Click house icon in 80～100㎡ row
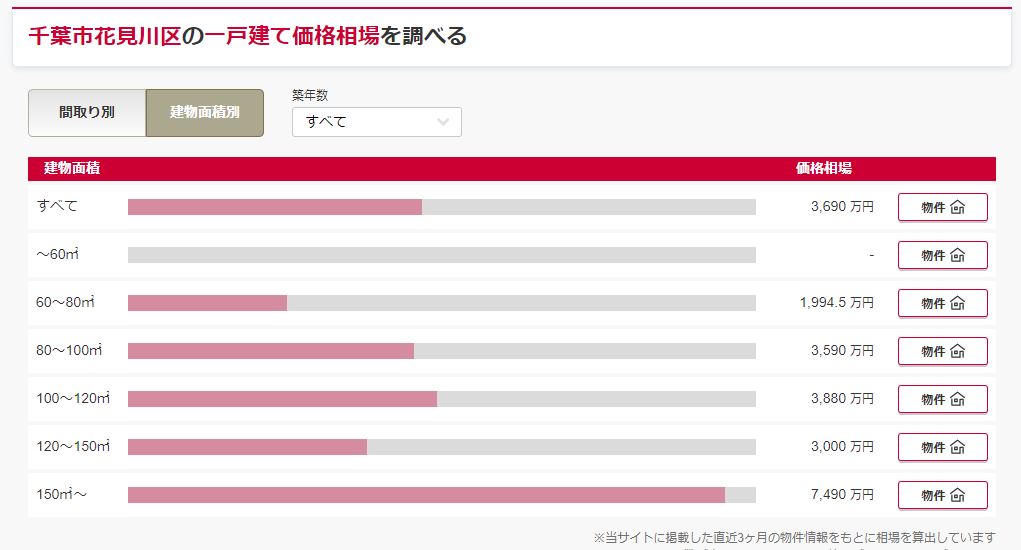Viewport: 1021px width, 550px height. (x=957, y=351)
